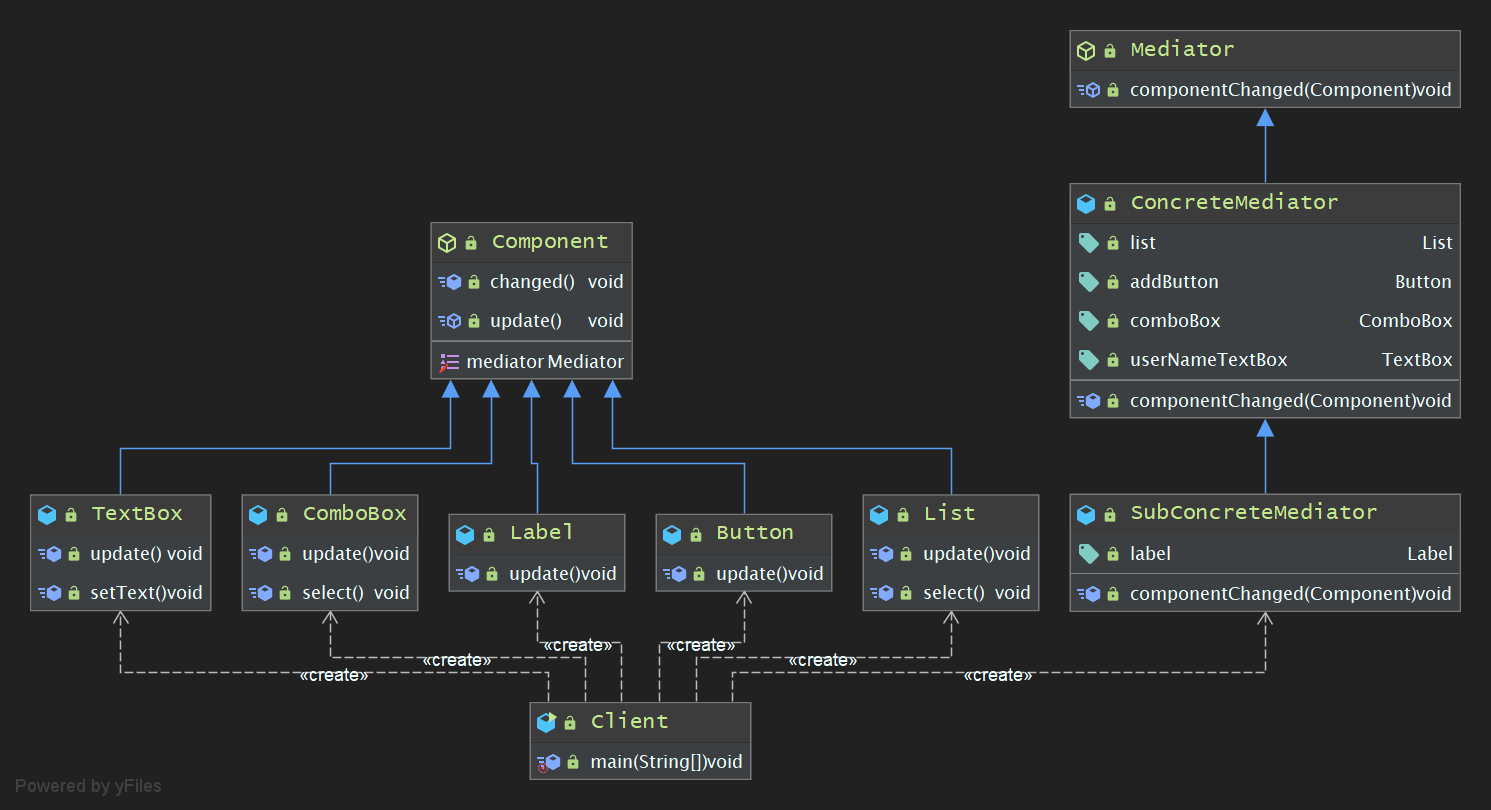The image size is (1491, 810).
Task: Click the ComboBox class icon
Action: (258, 514)
